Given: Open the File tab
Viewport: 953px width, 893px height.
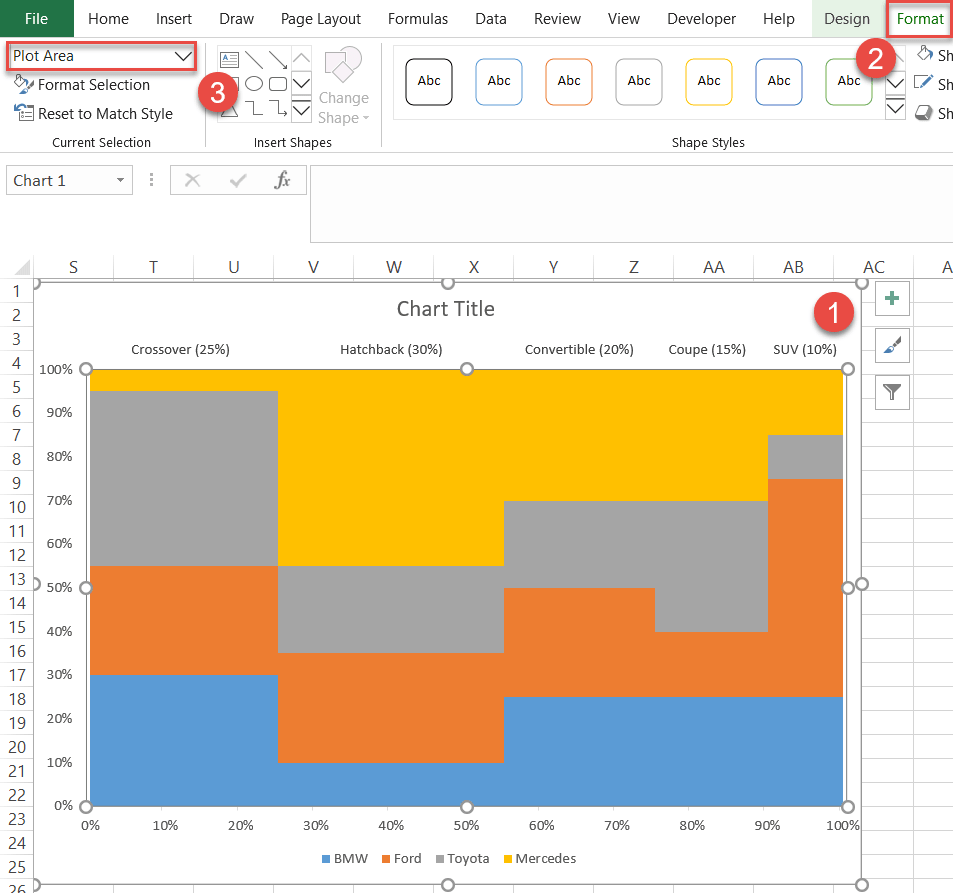Looking at the screenshot, I should tap(36, 19).
